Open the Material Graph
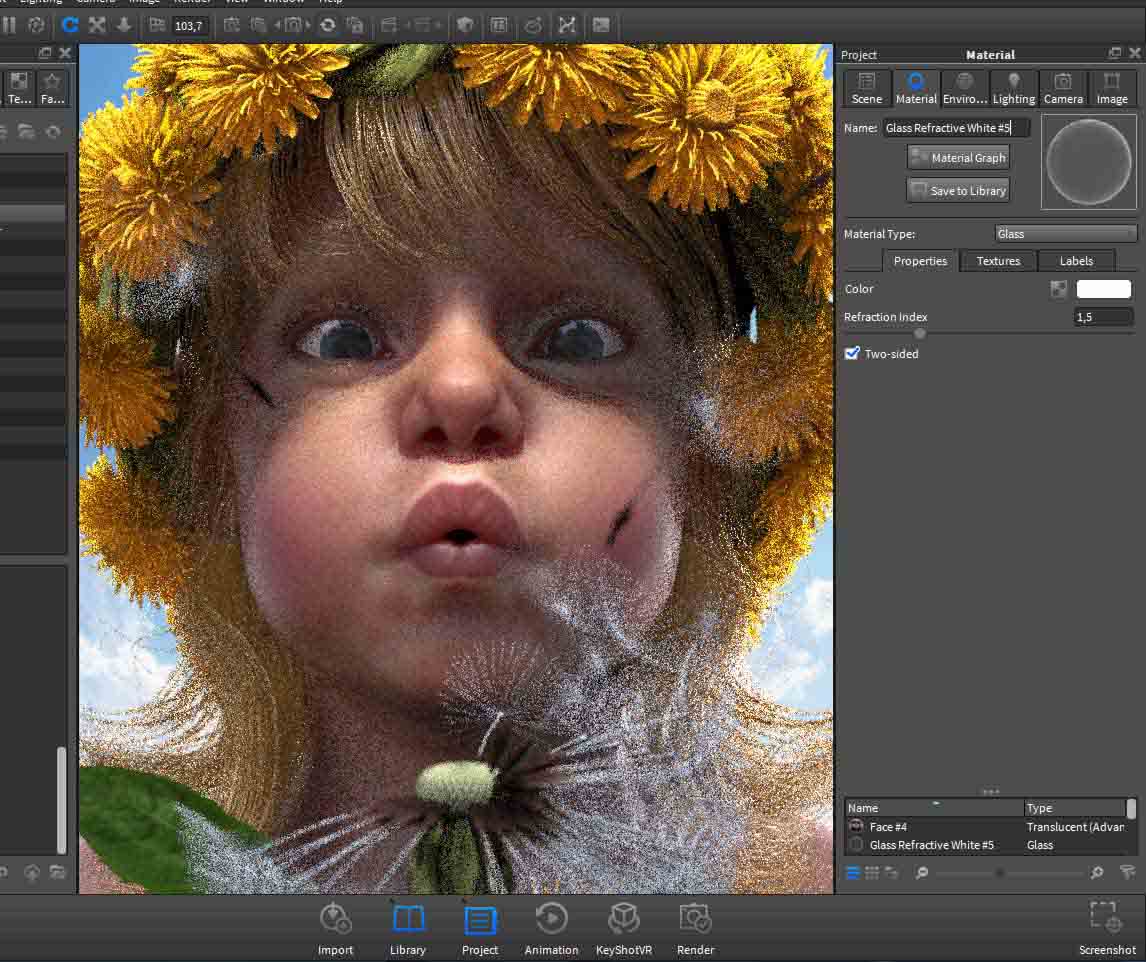This screenshot has height=962, width=1146. (x=958, y=157)
